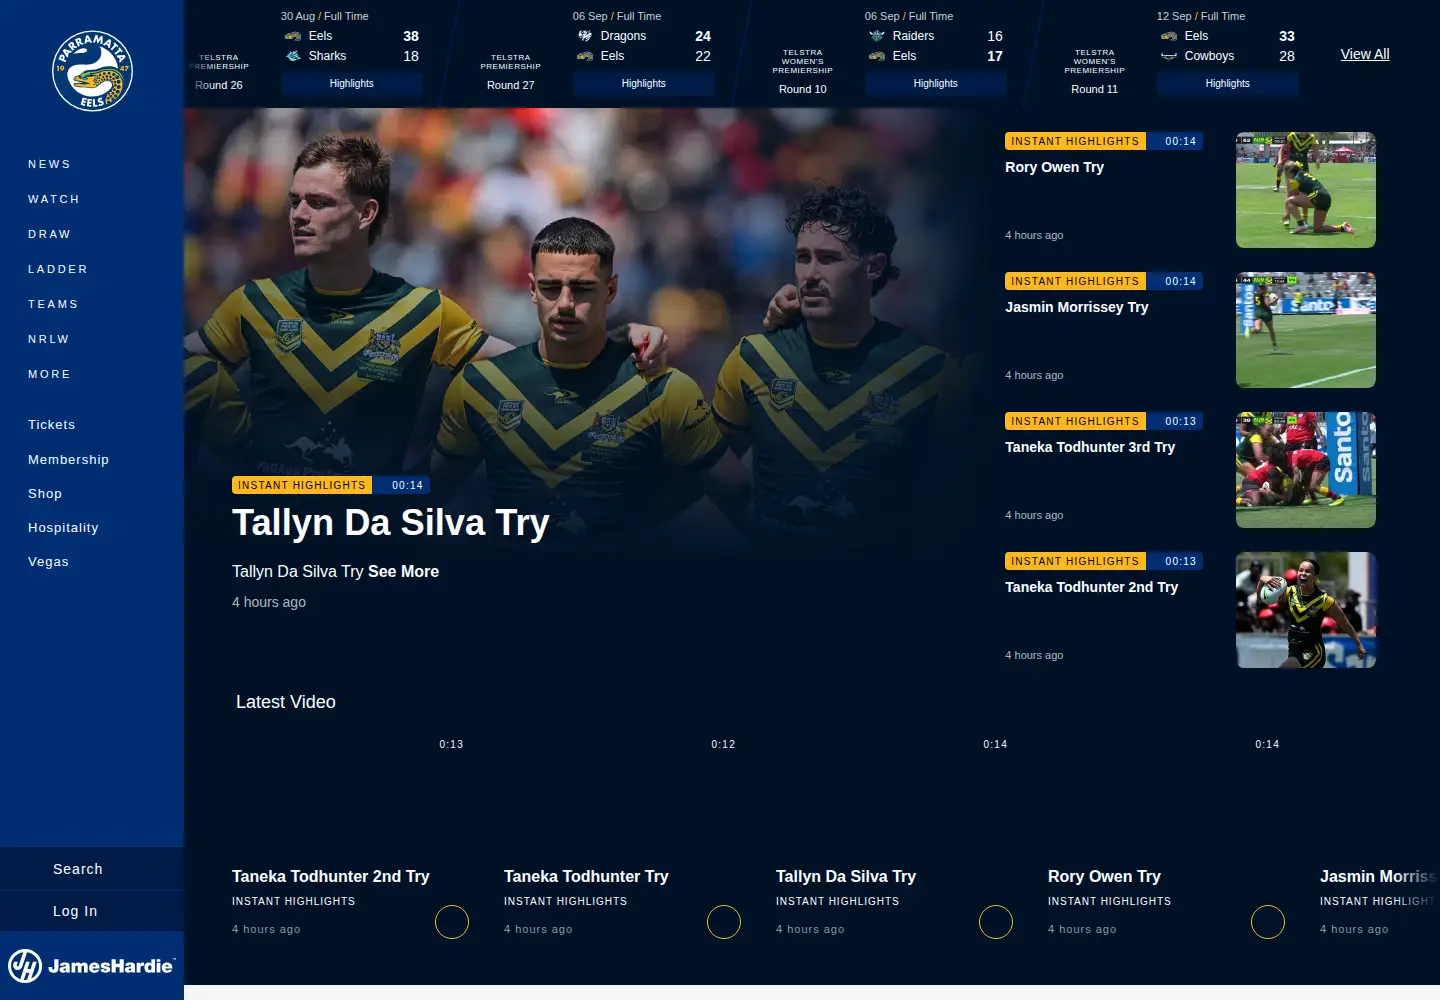Image resolution: width=1440 pixels, height=1000 pixels.
Task: Open the Ladder page
Action: pos(58,269)
